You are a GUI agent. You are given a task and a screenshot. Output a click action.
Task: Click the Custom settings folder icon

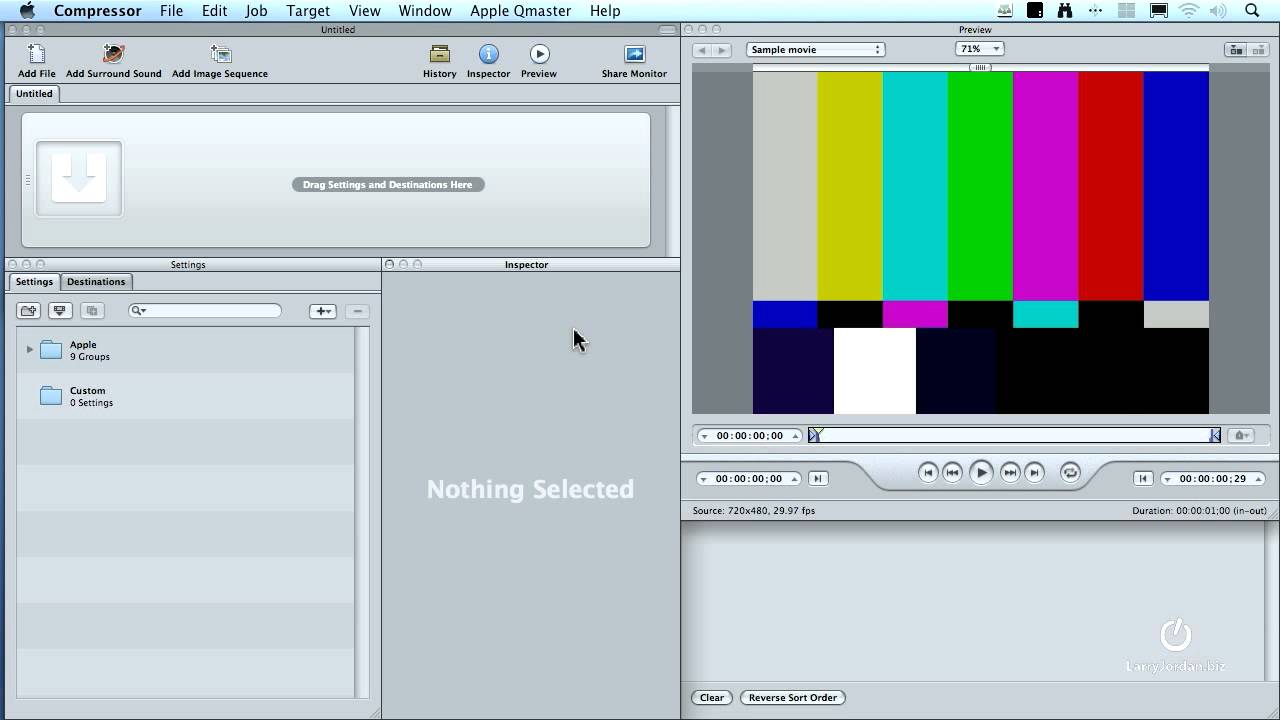(x=51, y=396)
